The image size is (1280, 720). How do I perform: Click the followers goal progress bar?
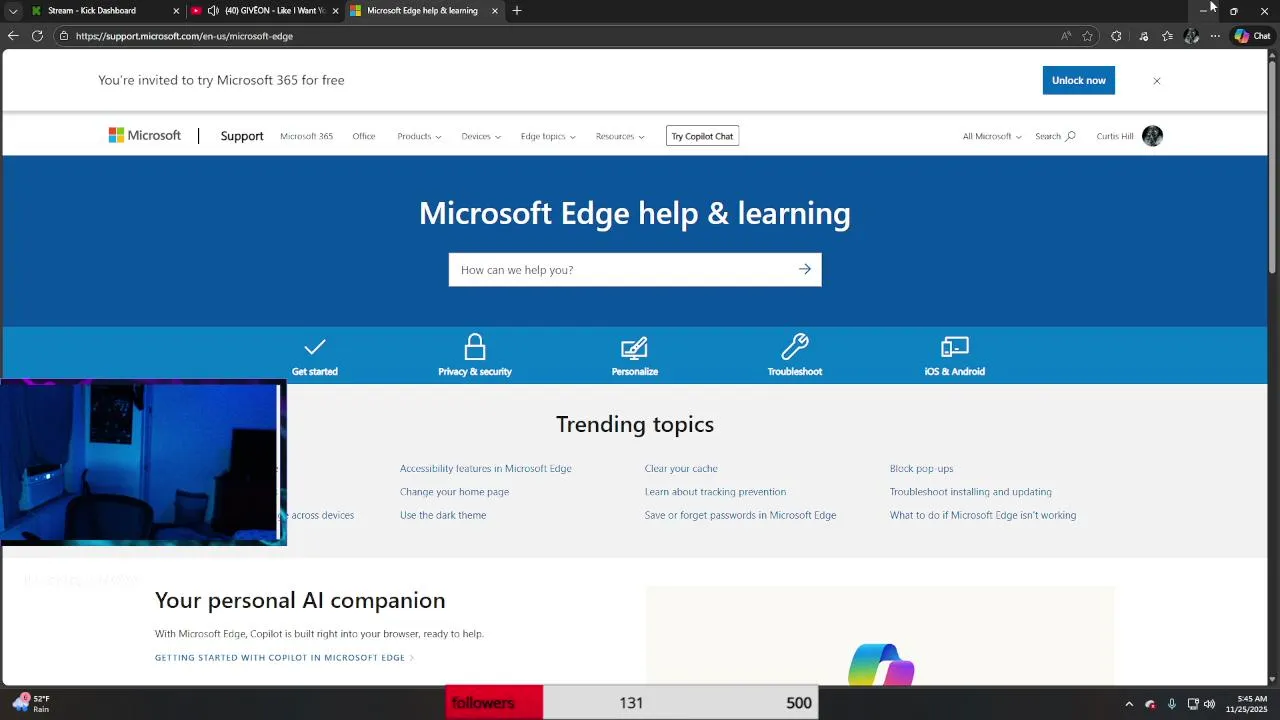coord(632,703)
